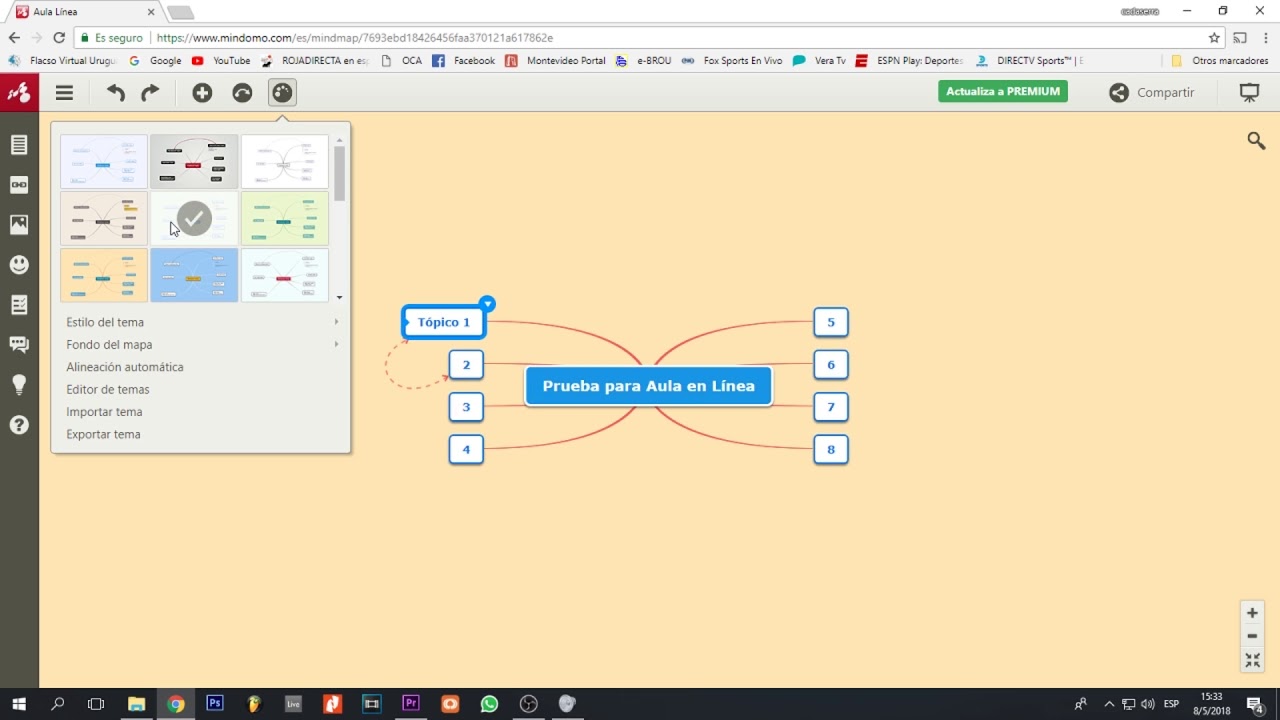Select the green background theme thumbnail
The image size is (1280, 720).
[285, 218]
